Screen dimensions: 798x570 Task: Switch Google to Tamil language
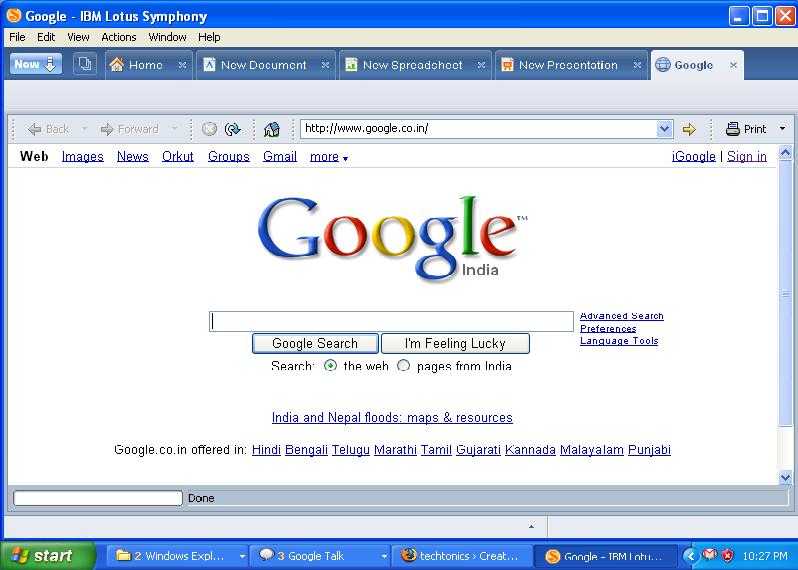coord(436,450)
